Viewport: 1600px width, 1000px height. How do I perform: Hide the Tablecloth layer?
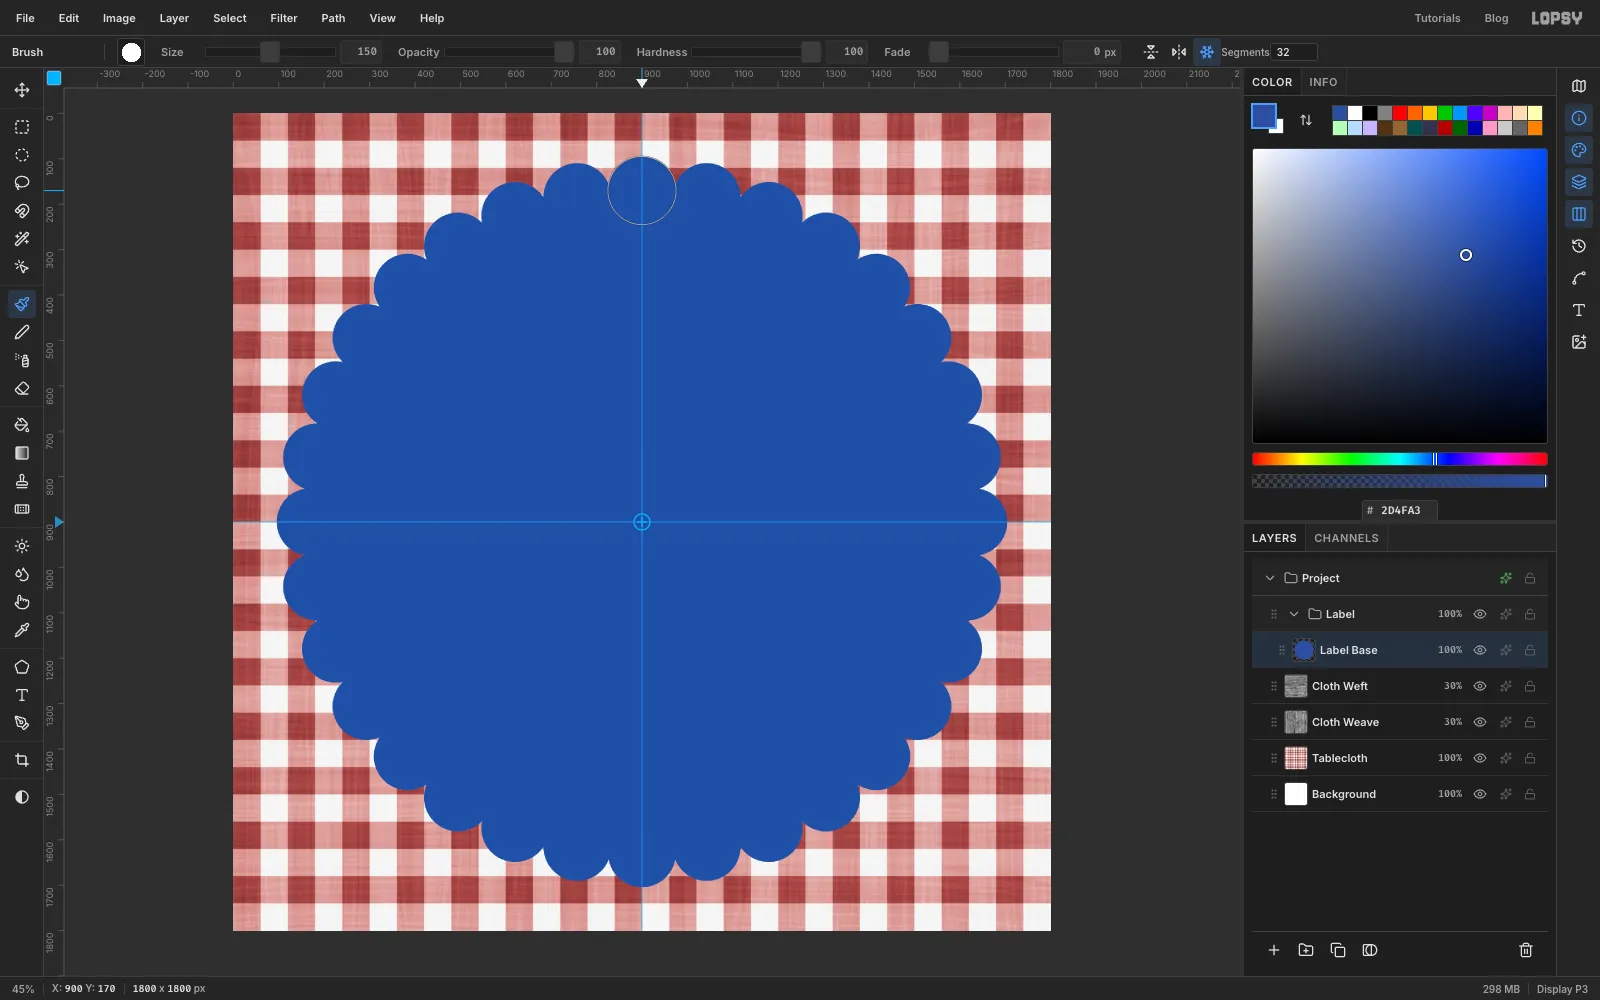[1480, 758]
